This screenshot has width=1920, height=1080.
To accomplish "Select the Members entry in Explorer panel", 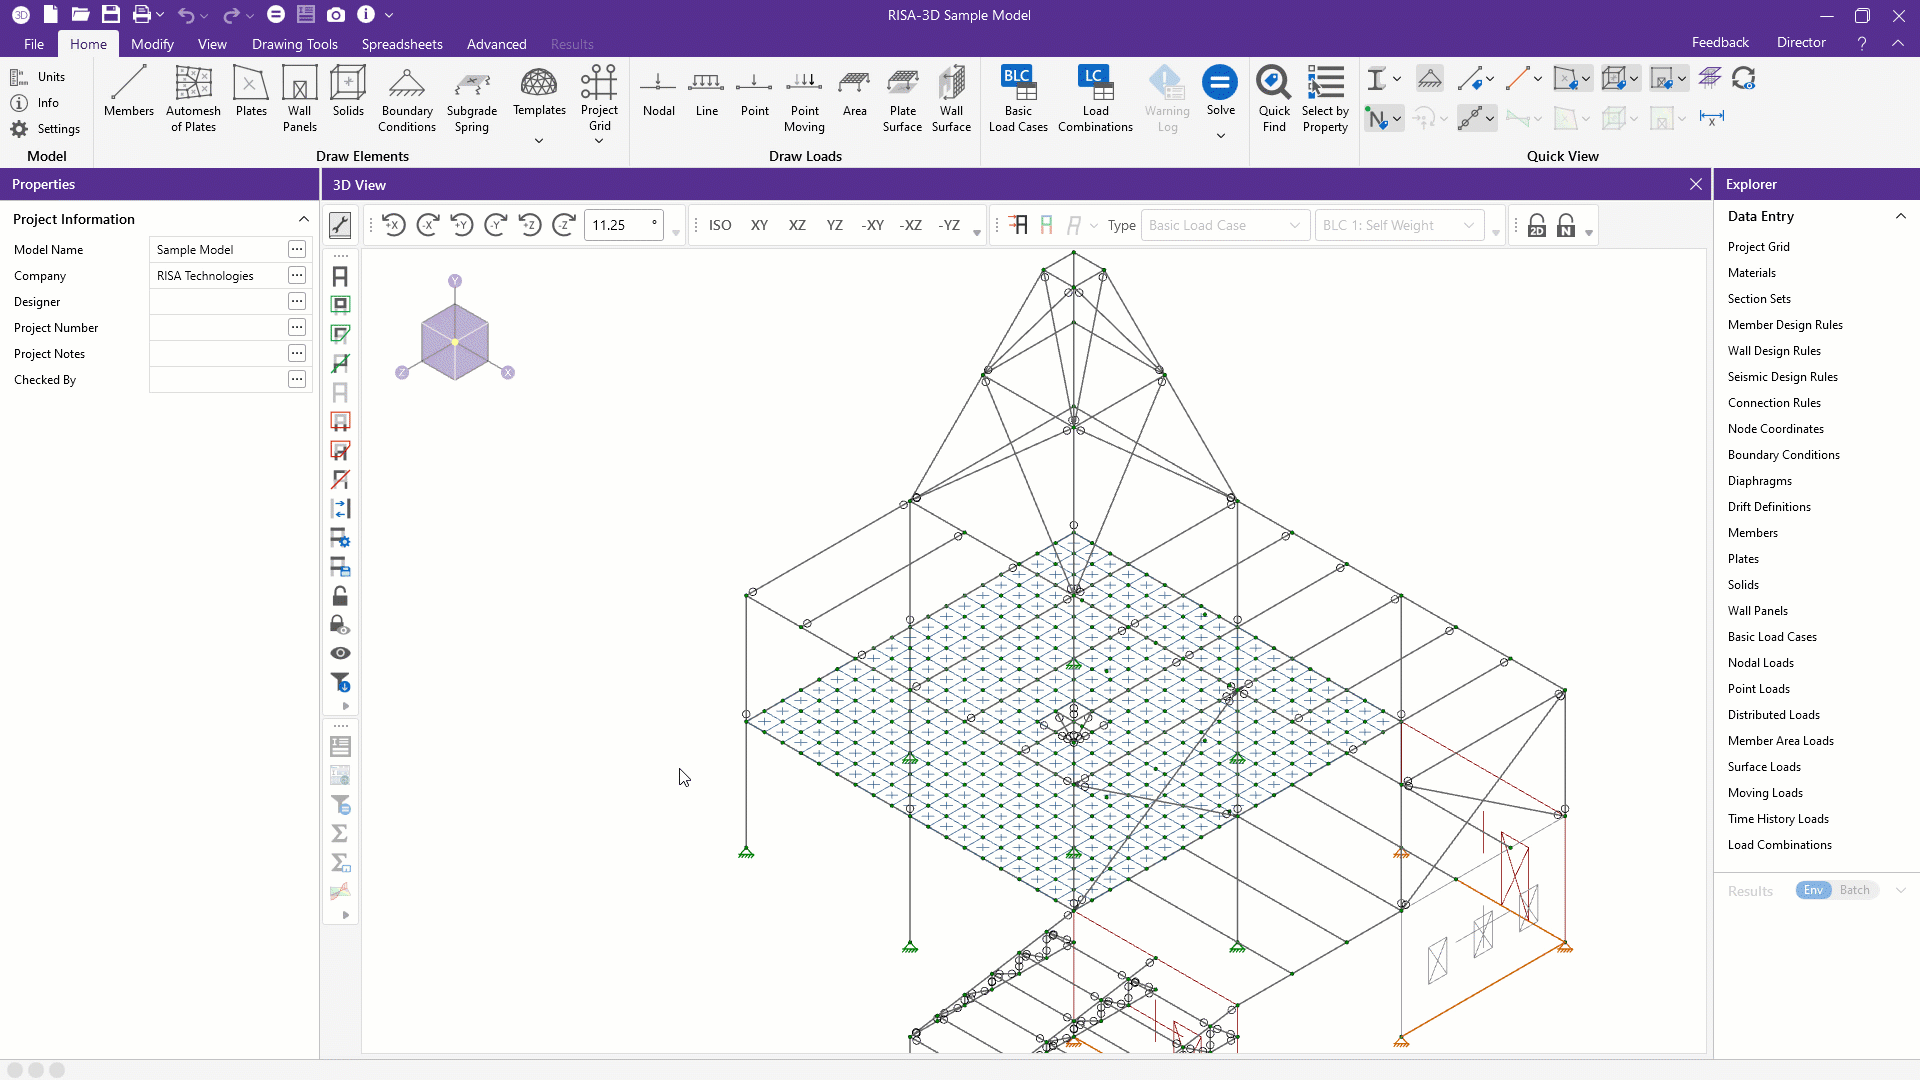I will pyautogui.click(x=1754, y=533).
